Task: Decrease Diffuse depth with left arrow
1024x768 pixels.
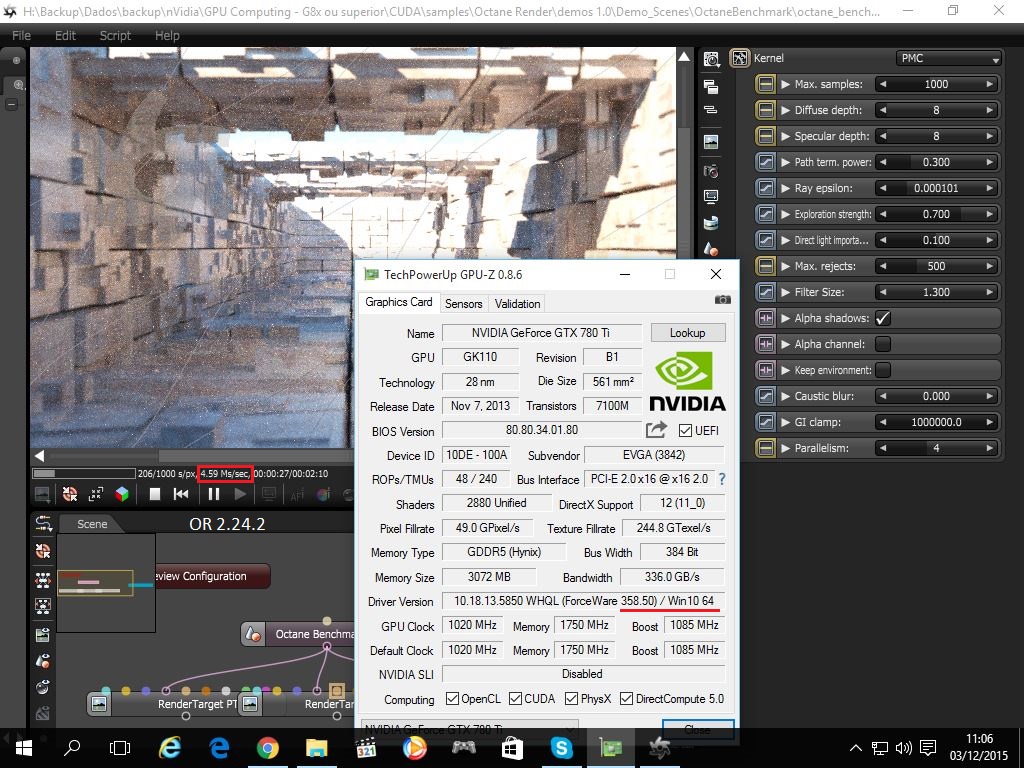Action: tap(883, 110)
